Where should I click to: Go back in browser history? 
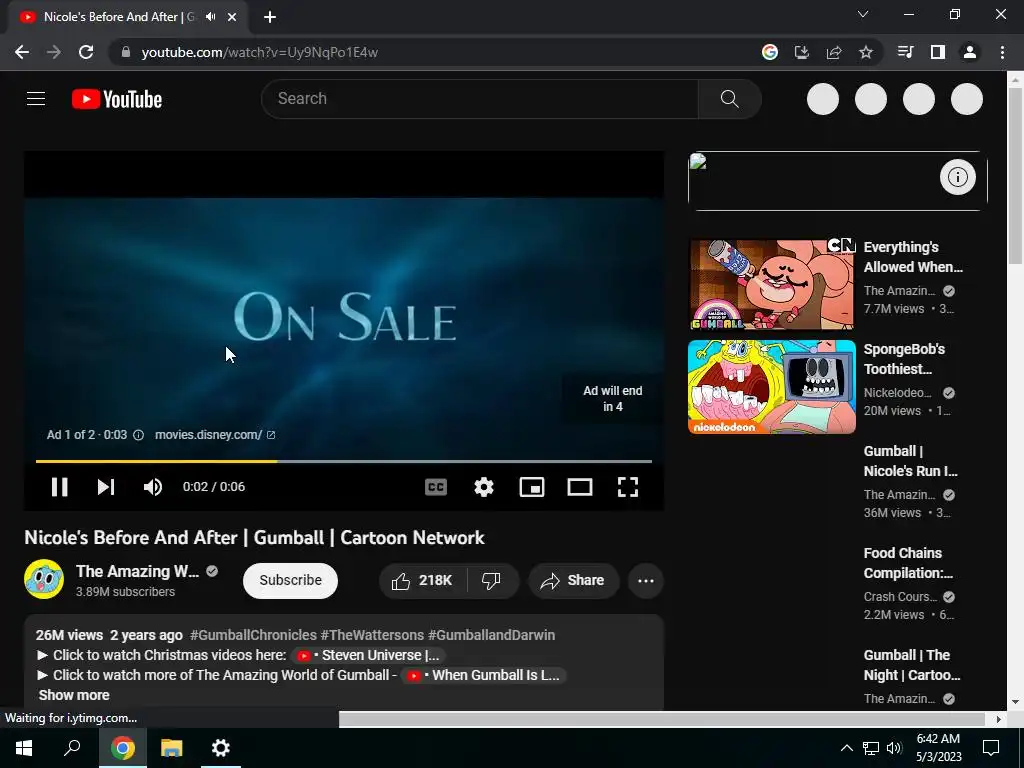click(x=22, y=52)
